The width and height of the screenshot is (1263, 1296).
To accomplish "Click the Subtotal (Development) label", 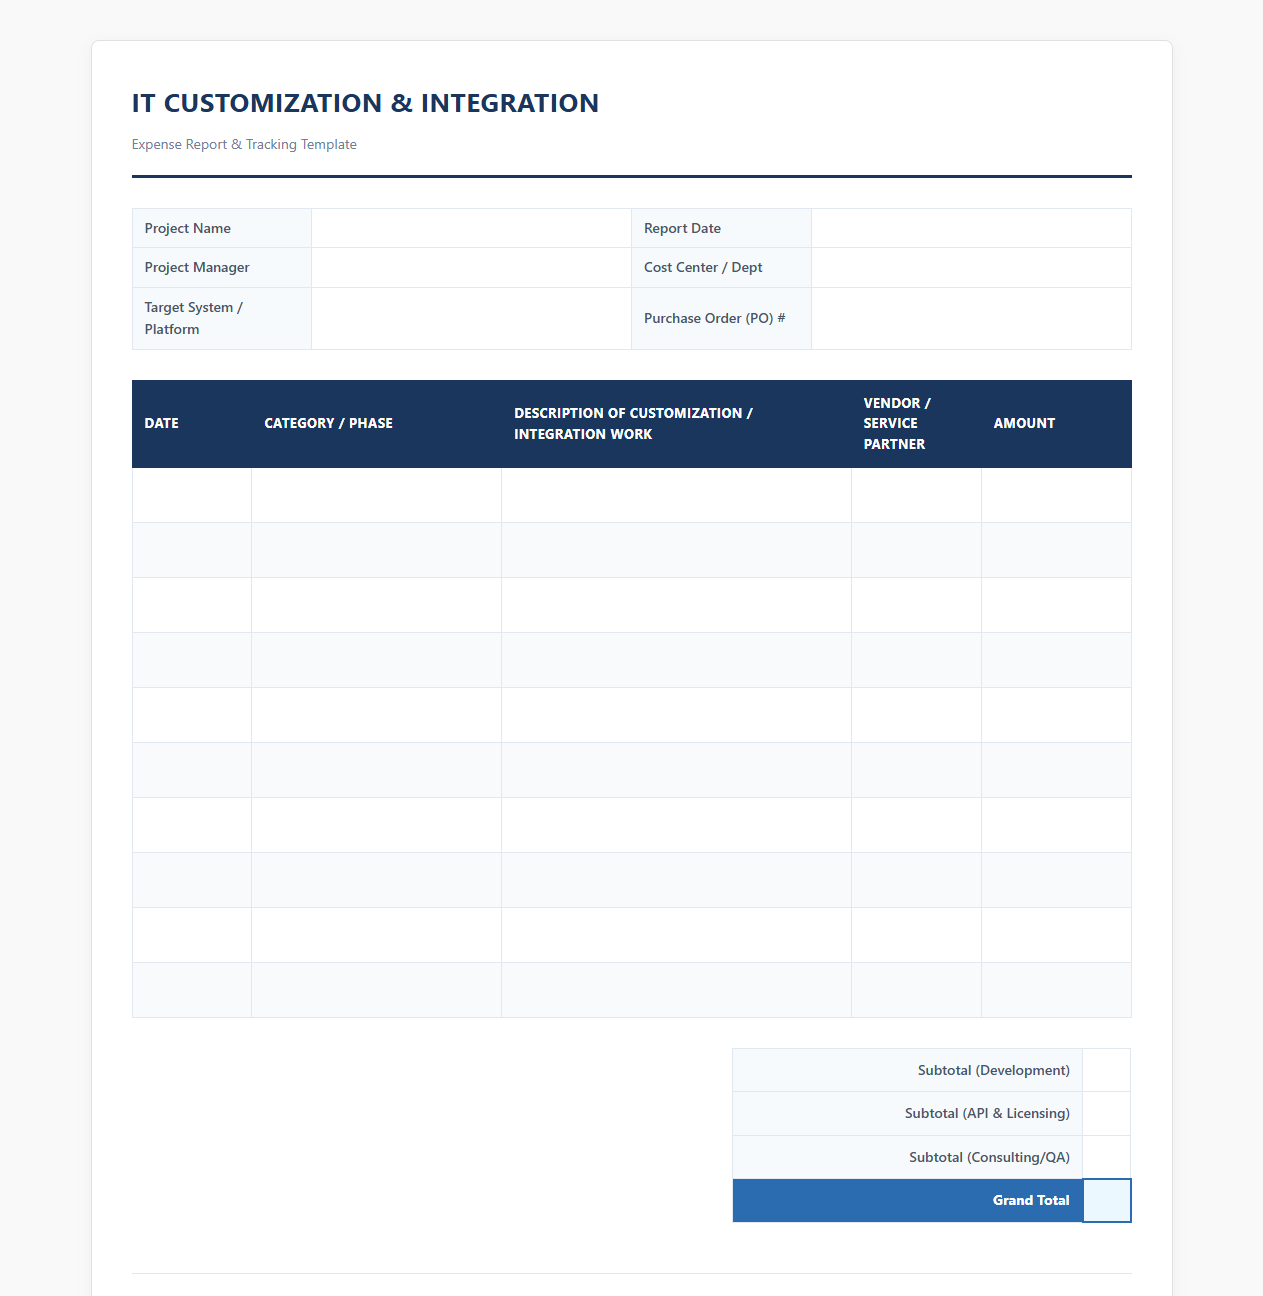I will click(994, 1070).
